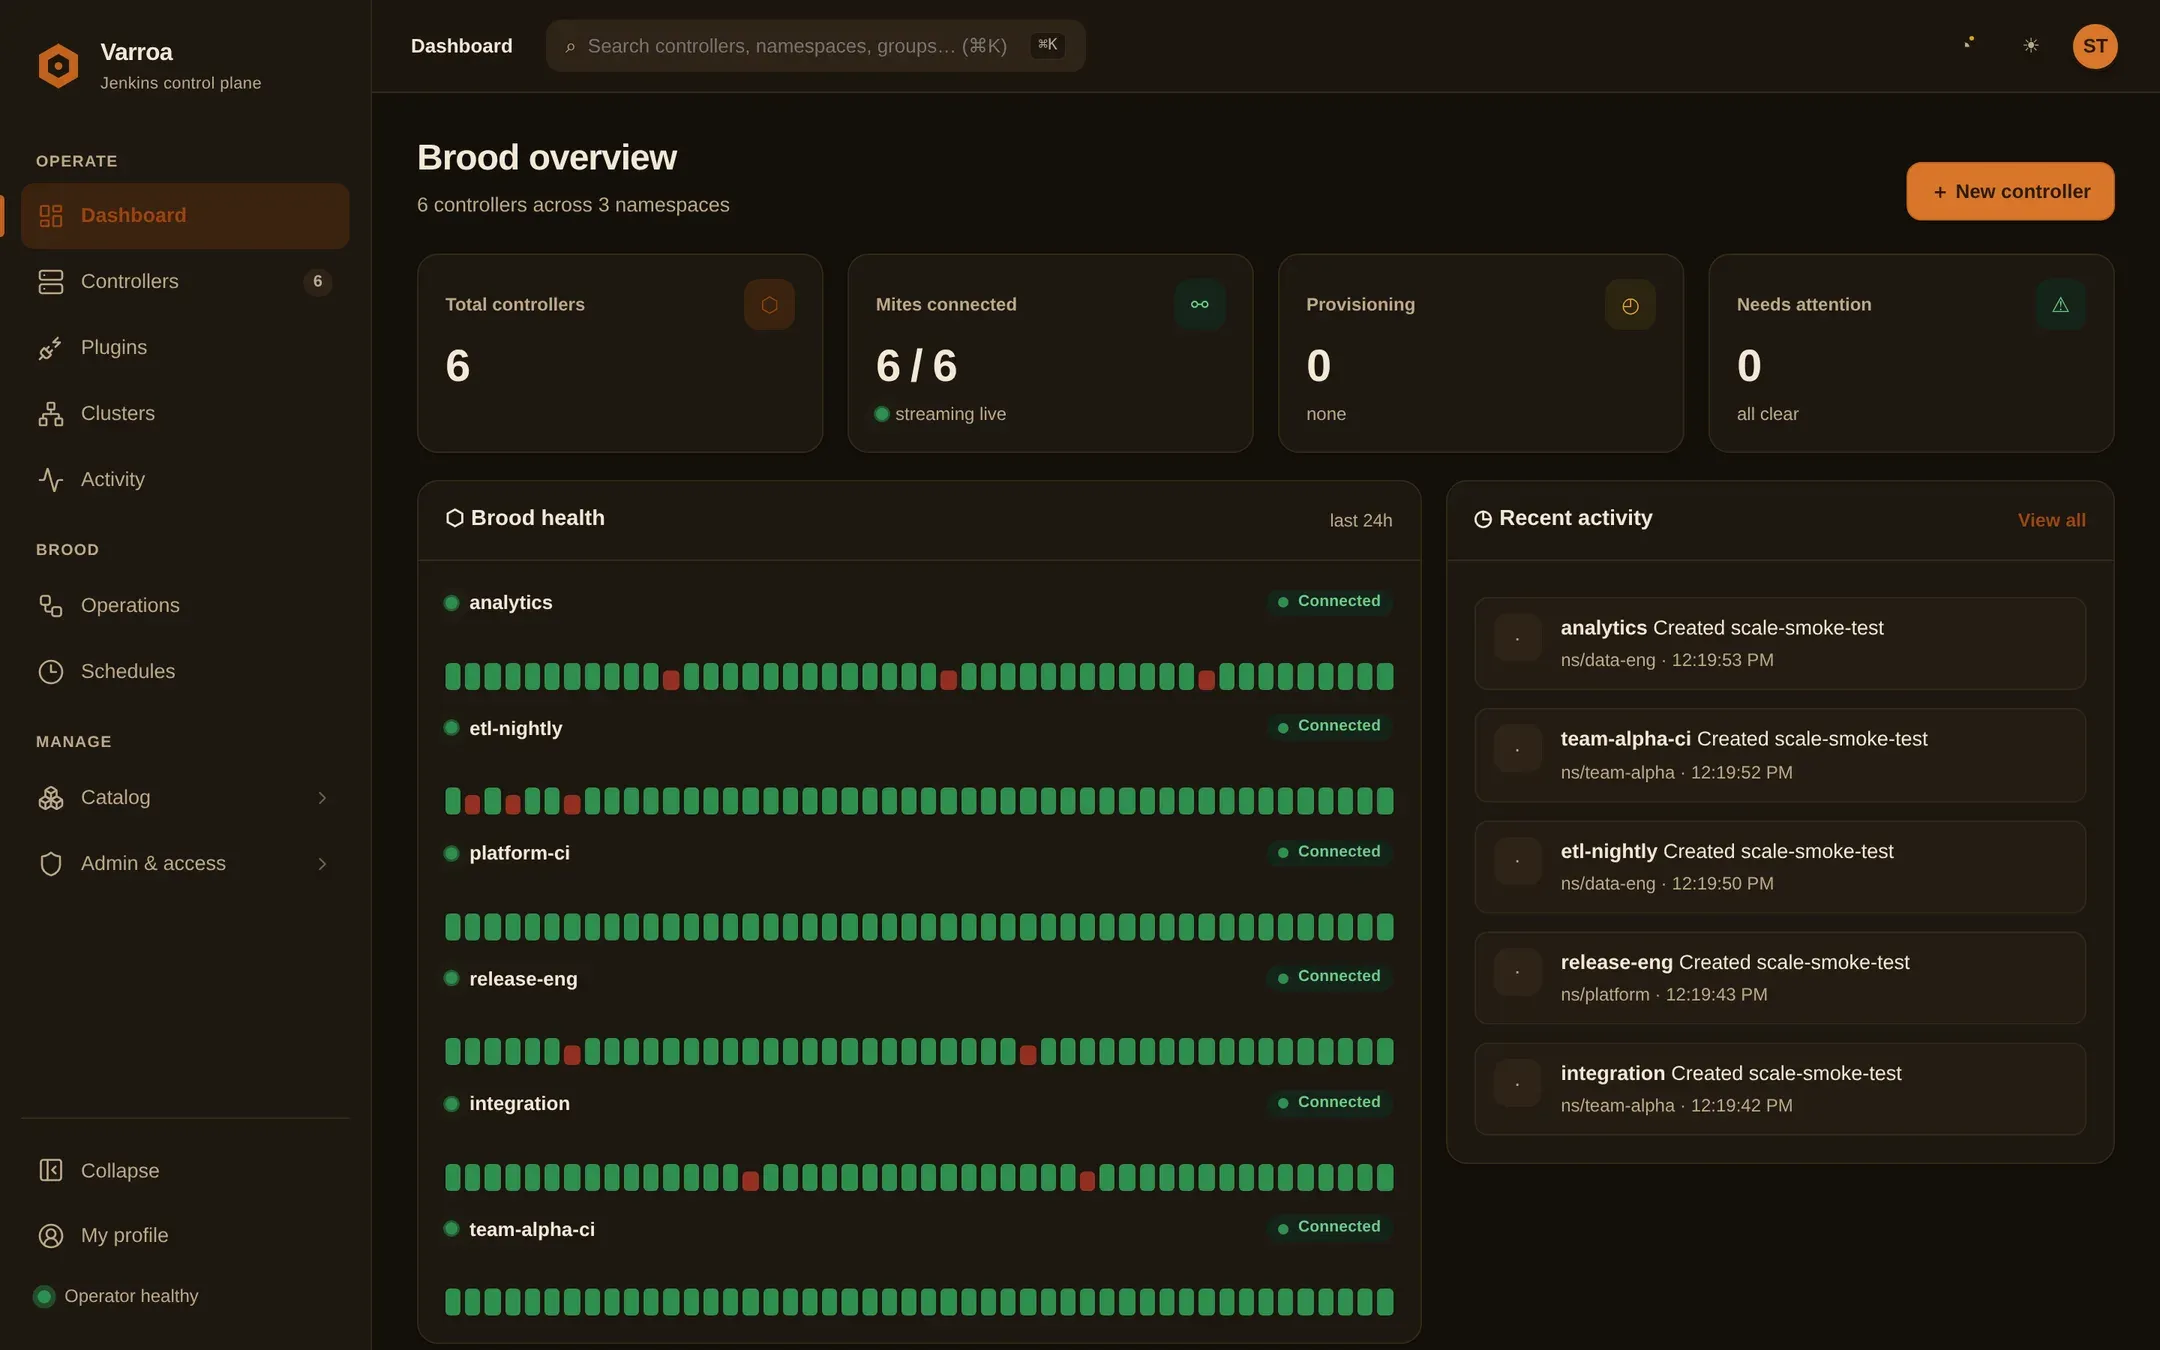Click the Collapse sidebar panel icon

pyautogui.click(x=51, y=1170)
